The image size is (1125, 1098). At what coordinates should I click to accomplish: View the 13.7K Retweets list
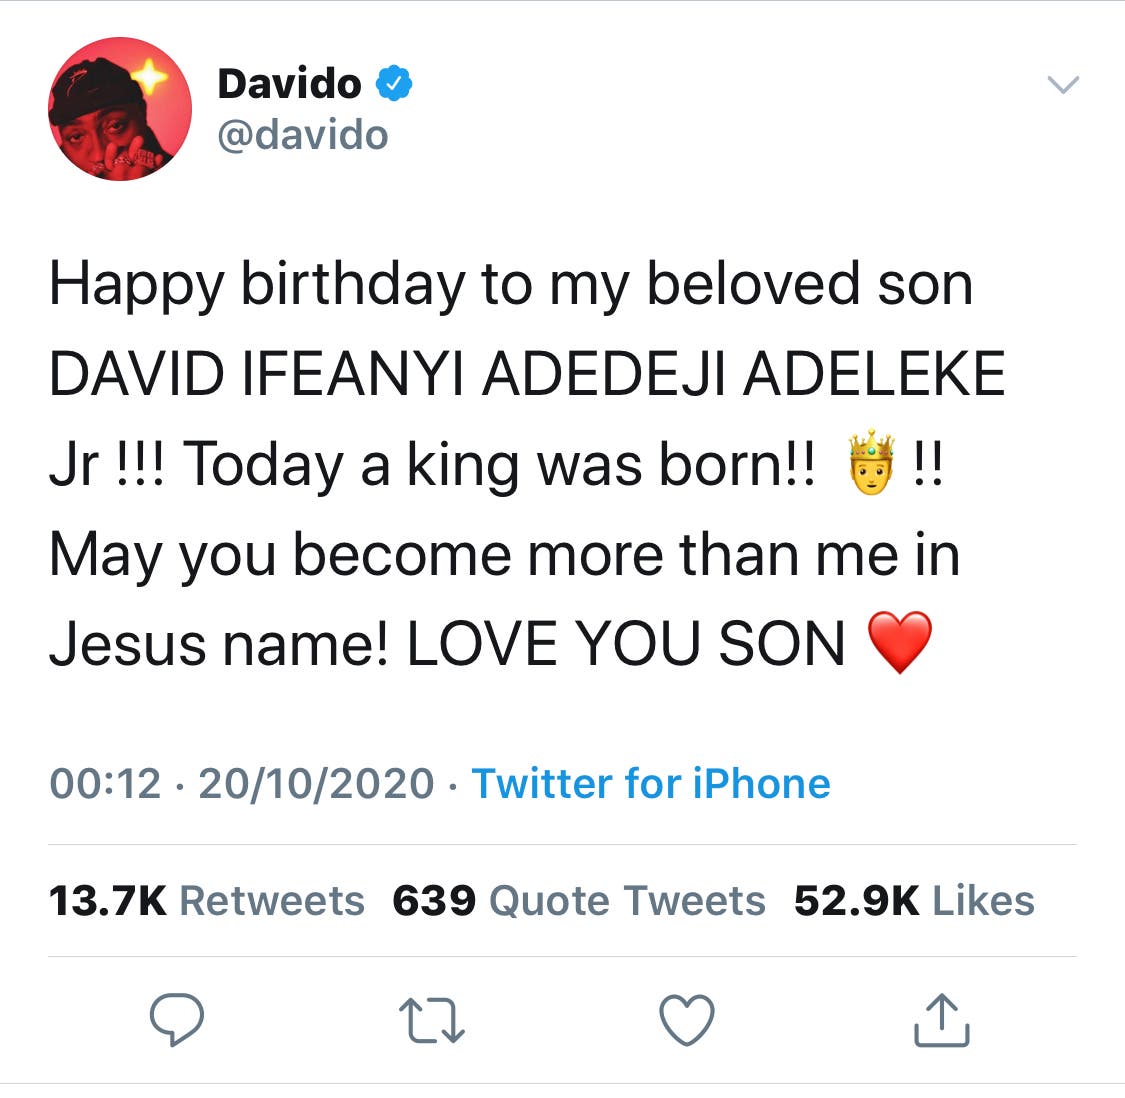[x=206, y=901]
